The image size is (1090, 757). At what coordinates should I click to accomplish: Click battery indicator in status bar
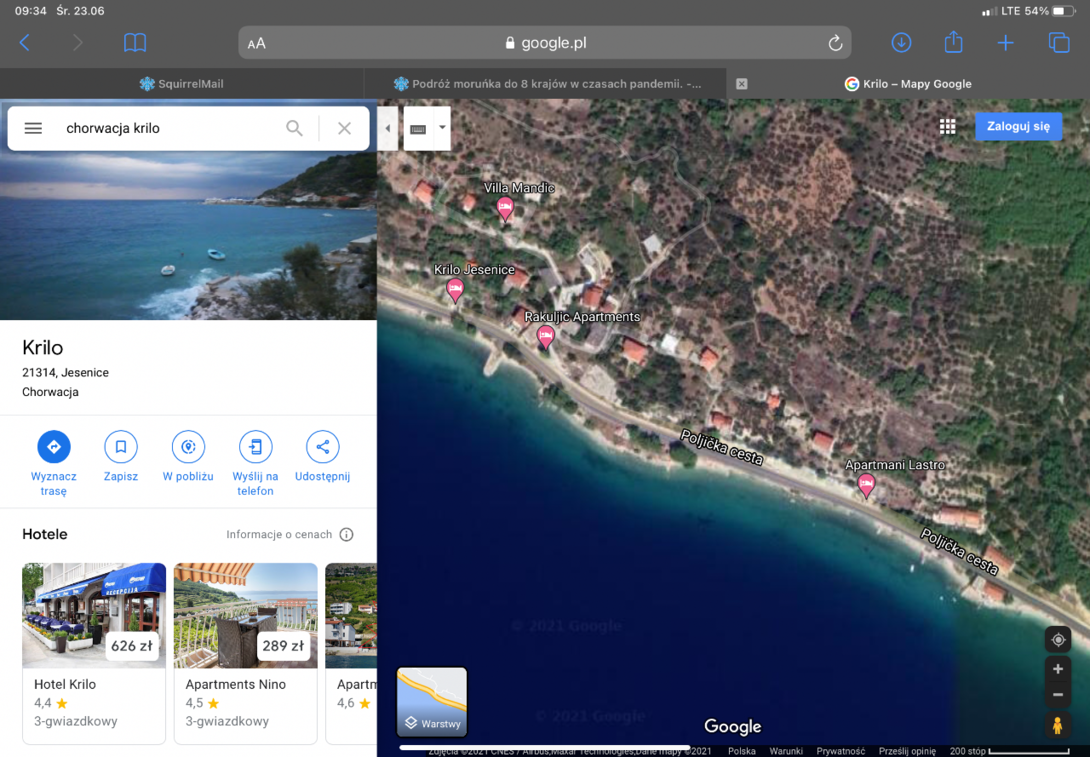pyautogui.click(x=1063, y=11)
